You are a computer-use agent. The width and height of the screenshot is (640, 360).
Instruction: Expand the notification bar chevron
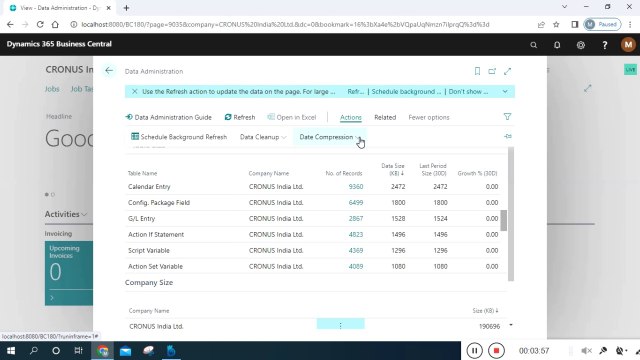tap(505, 91)
